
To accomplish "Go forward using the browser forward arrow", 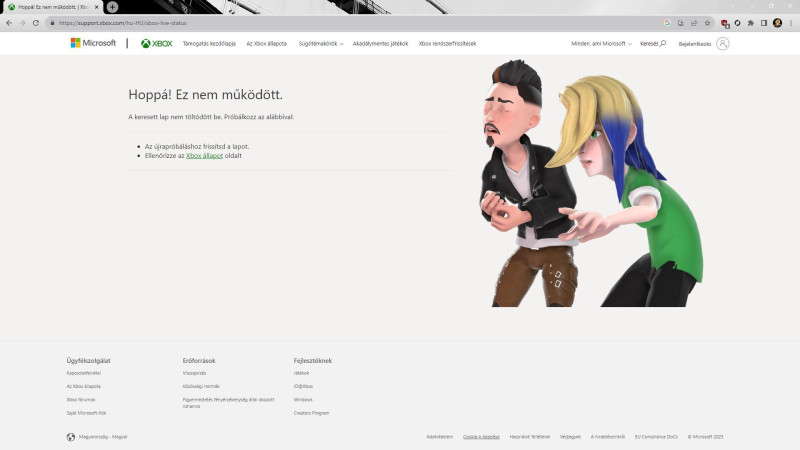I will point(22,23).
